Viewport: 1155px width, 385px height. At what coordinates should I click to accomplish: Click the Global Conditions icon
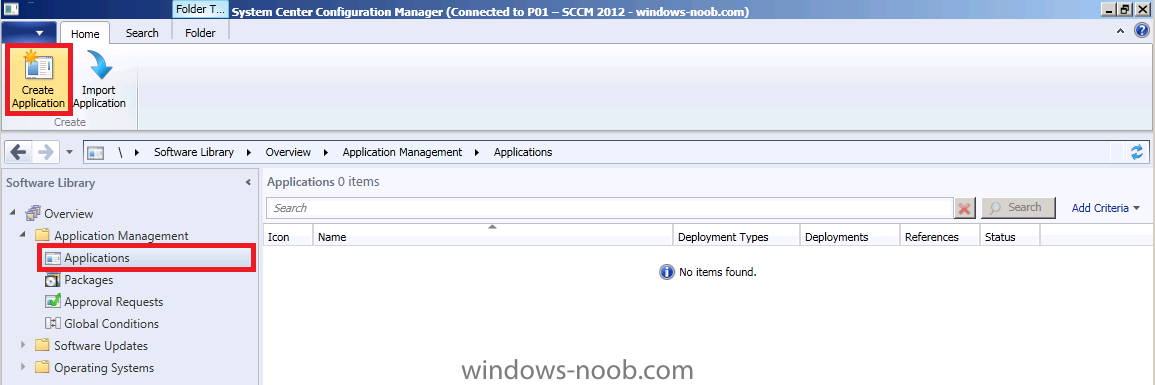pyautogui.click(x=52, y=324)
